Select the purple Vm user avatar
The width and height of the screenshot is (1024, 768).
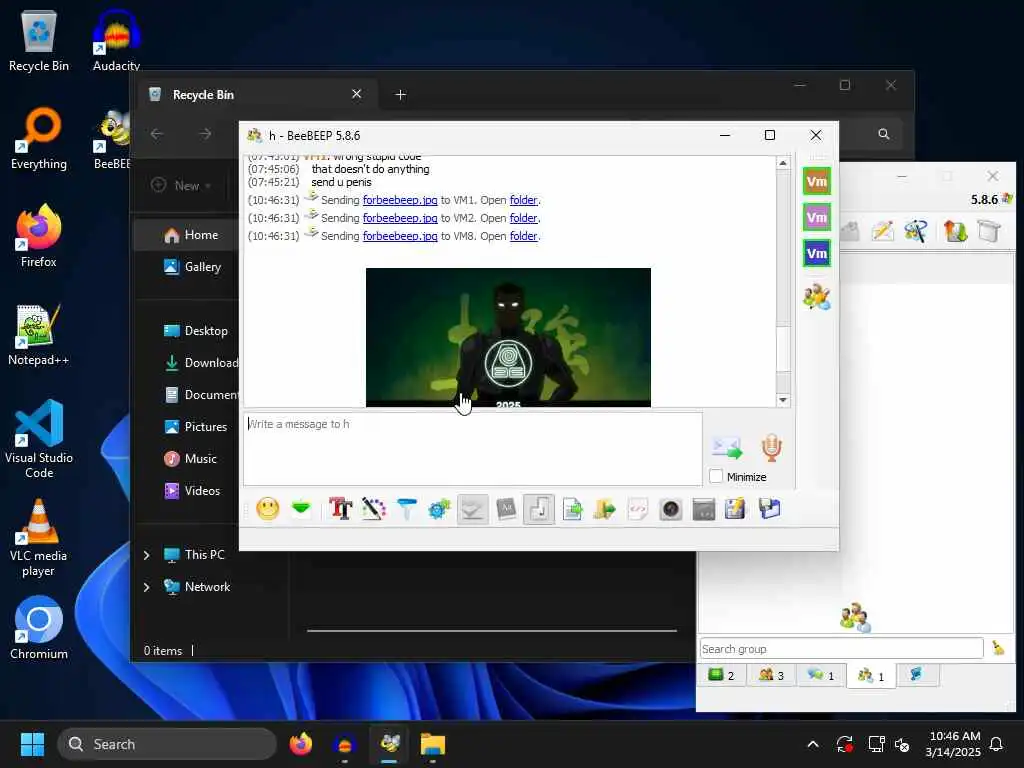pos(817,217)
